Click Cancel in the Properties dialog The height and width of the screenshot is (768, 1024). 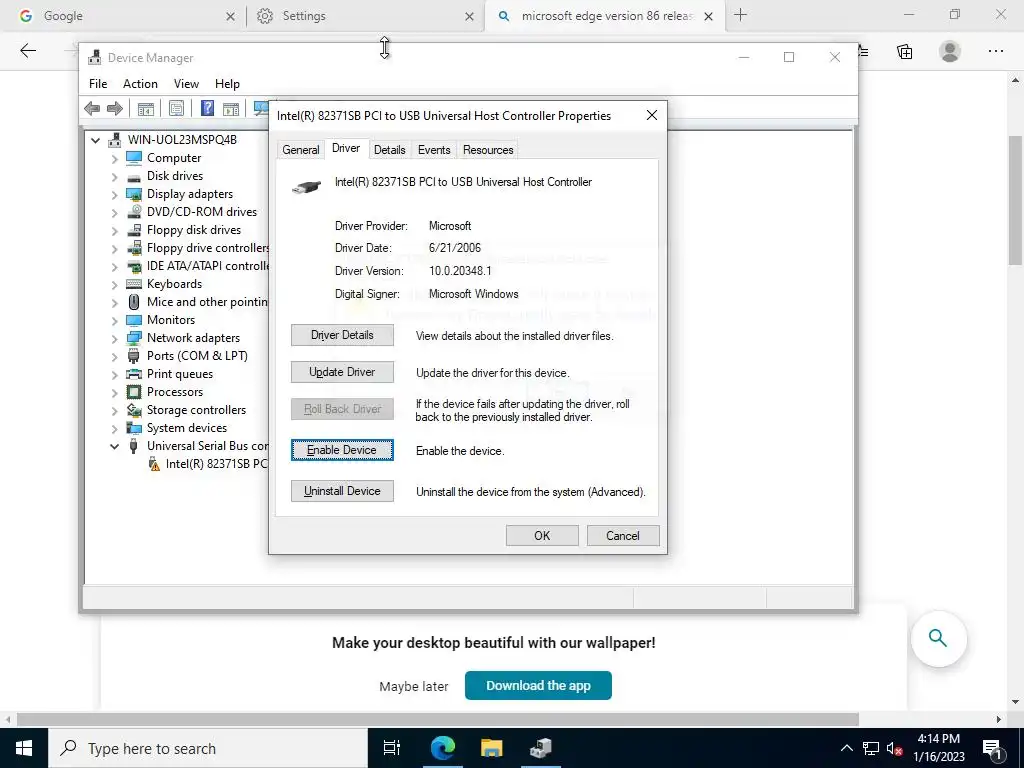click(622, 536)
